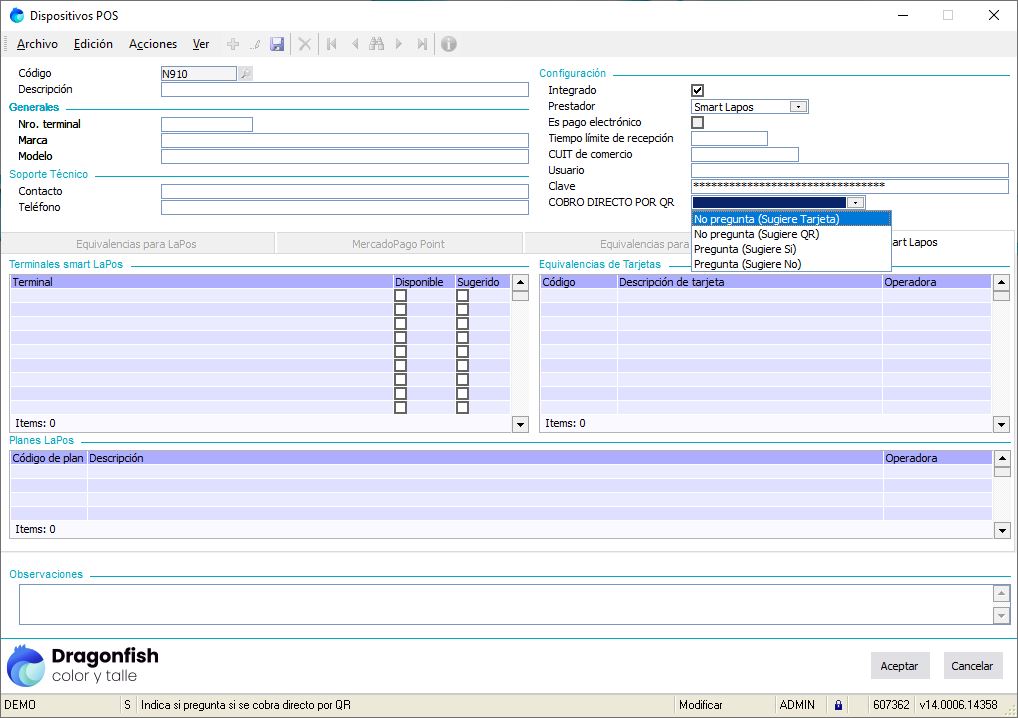Click the Código de plan column header

48,458
